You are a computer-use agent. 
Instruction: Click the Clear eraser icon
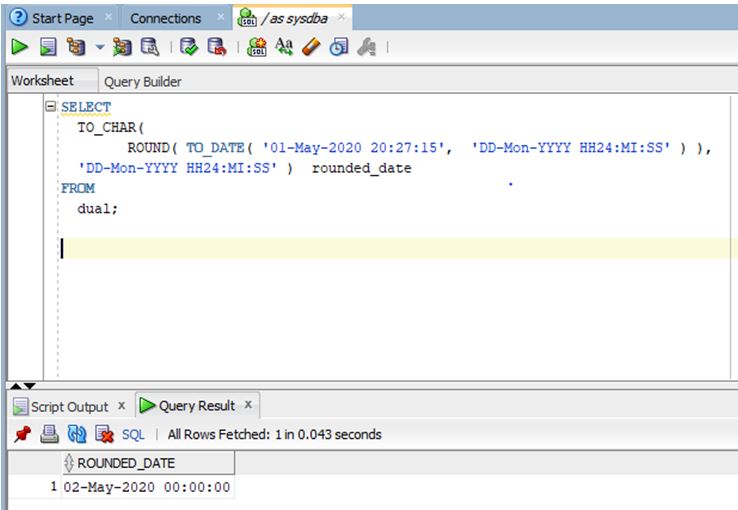point(311,47)
